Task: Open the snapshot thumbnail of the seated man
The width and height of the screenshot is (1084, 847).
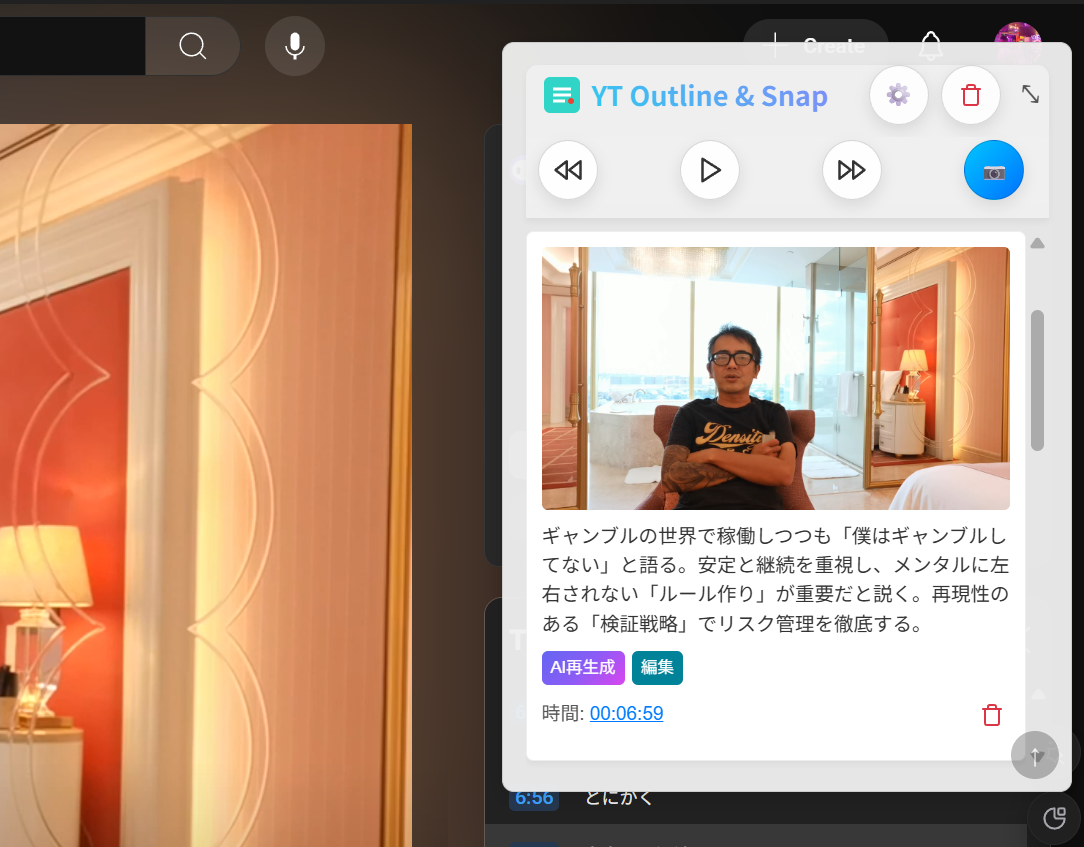Action: [775, 378]
